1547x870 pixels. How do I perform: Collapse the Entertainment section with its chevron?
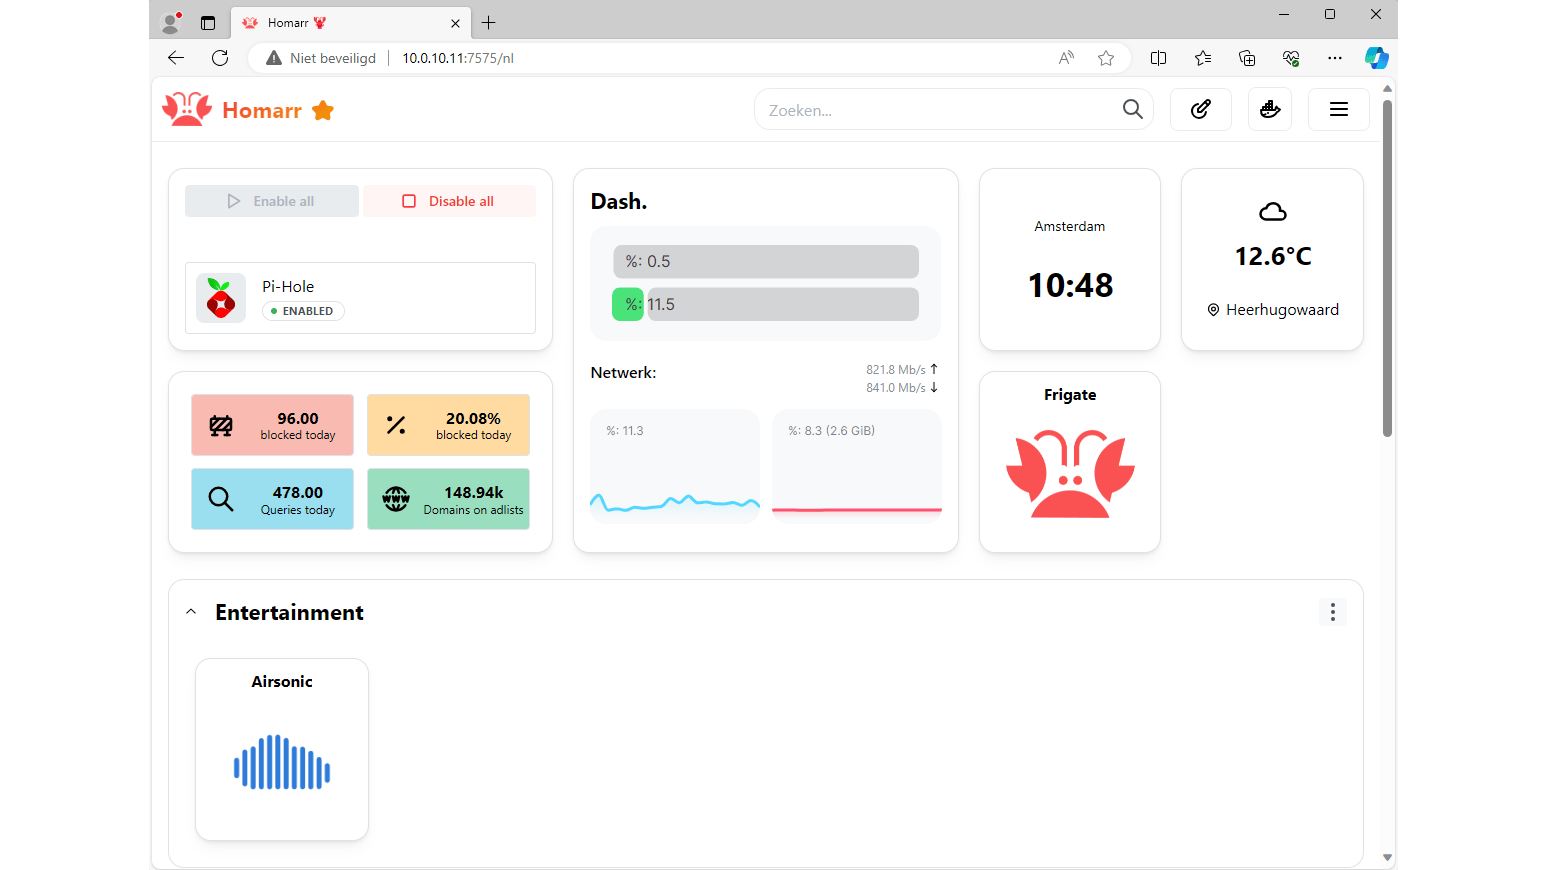(190, 611)
